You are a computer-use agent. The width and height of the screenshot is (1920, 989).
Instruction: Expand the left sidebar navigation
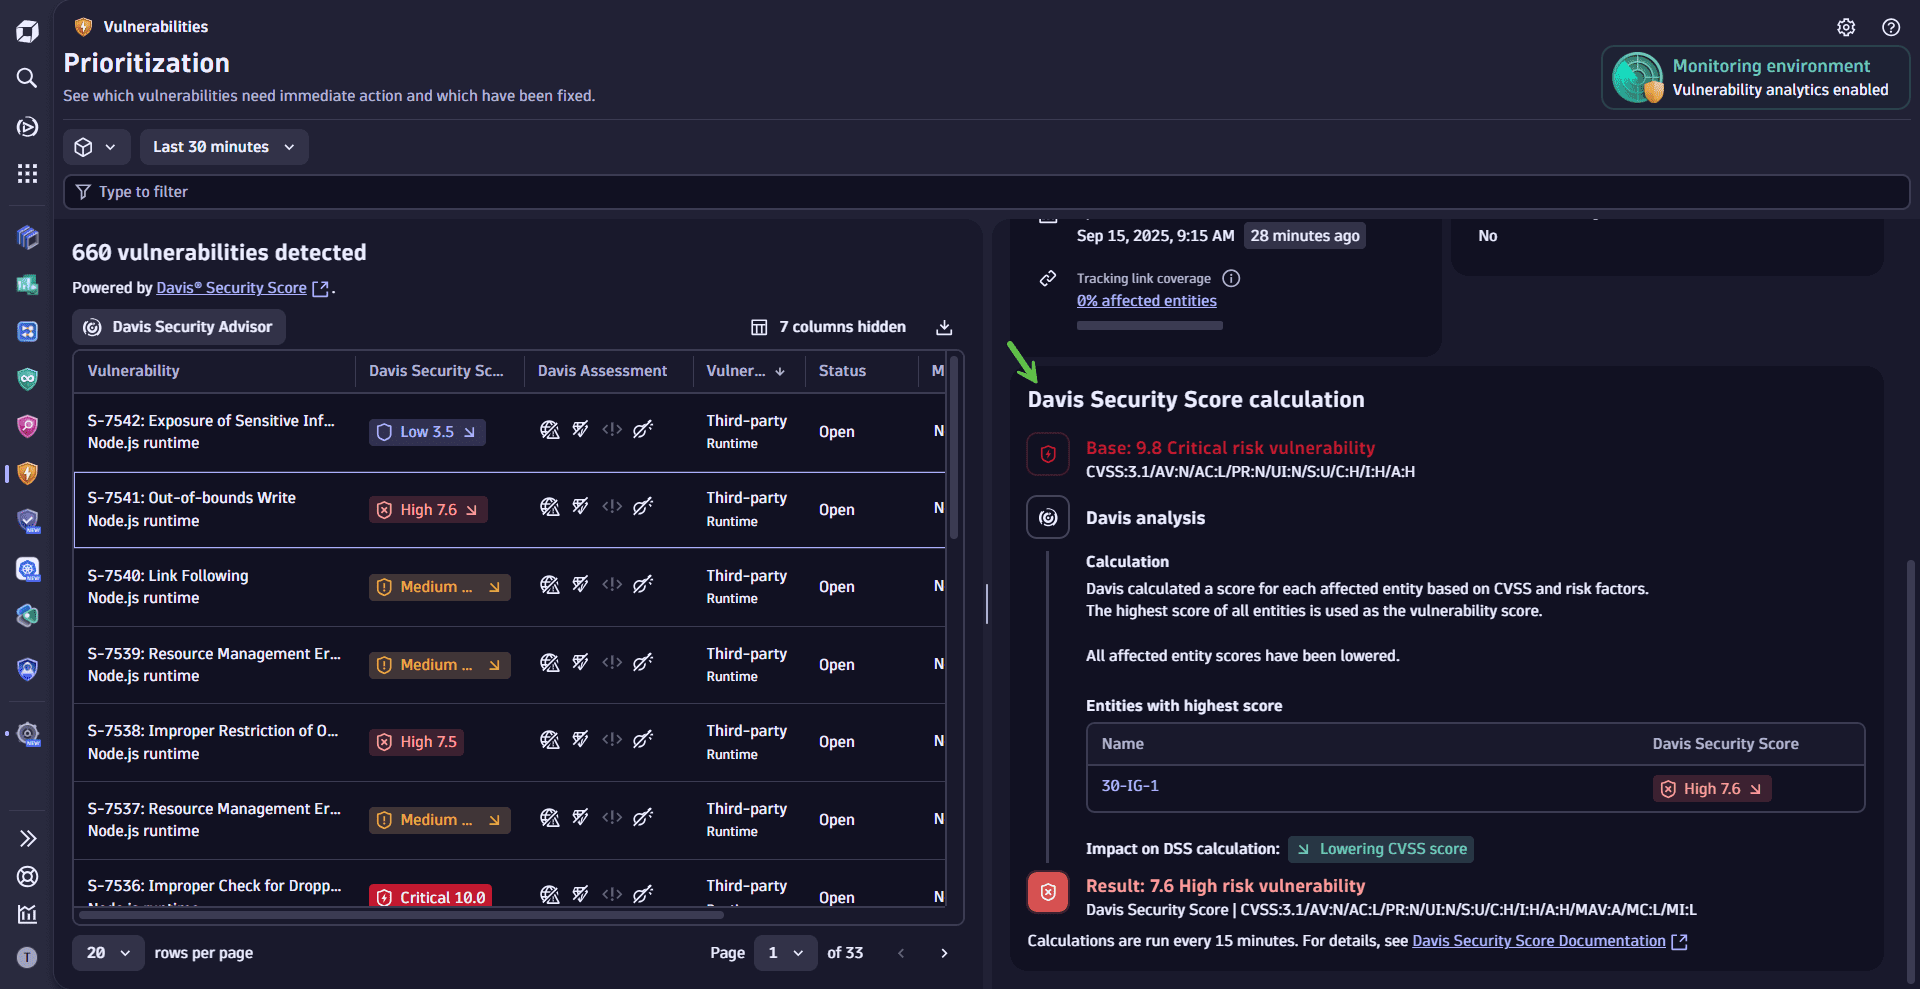pos(27,838)
